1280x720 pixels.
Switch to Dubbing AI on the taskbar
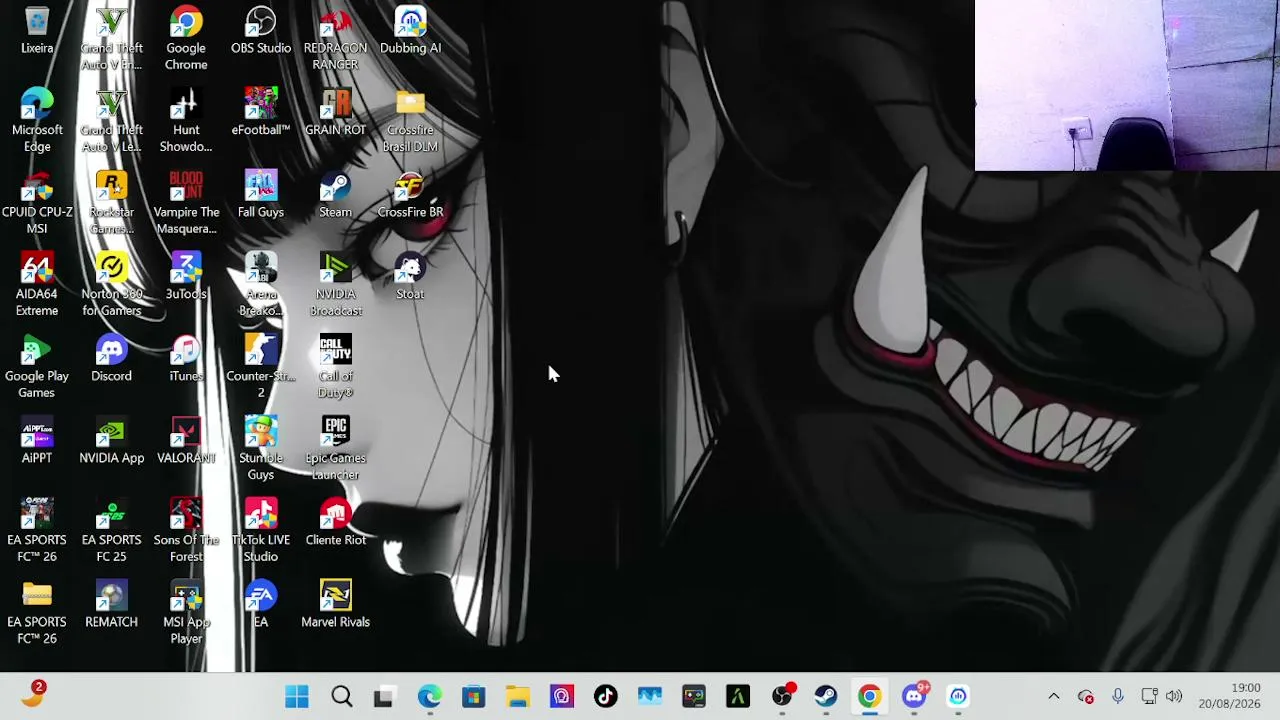(958, 696)
